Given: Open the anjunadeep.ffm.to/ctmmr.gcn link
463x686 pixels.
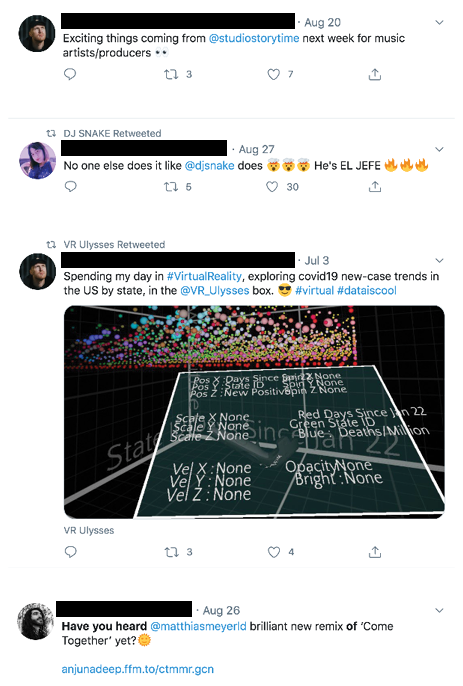Looking at the screenshot, I should [x=137, y=669].
